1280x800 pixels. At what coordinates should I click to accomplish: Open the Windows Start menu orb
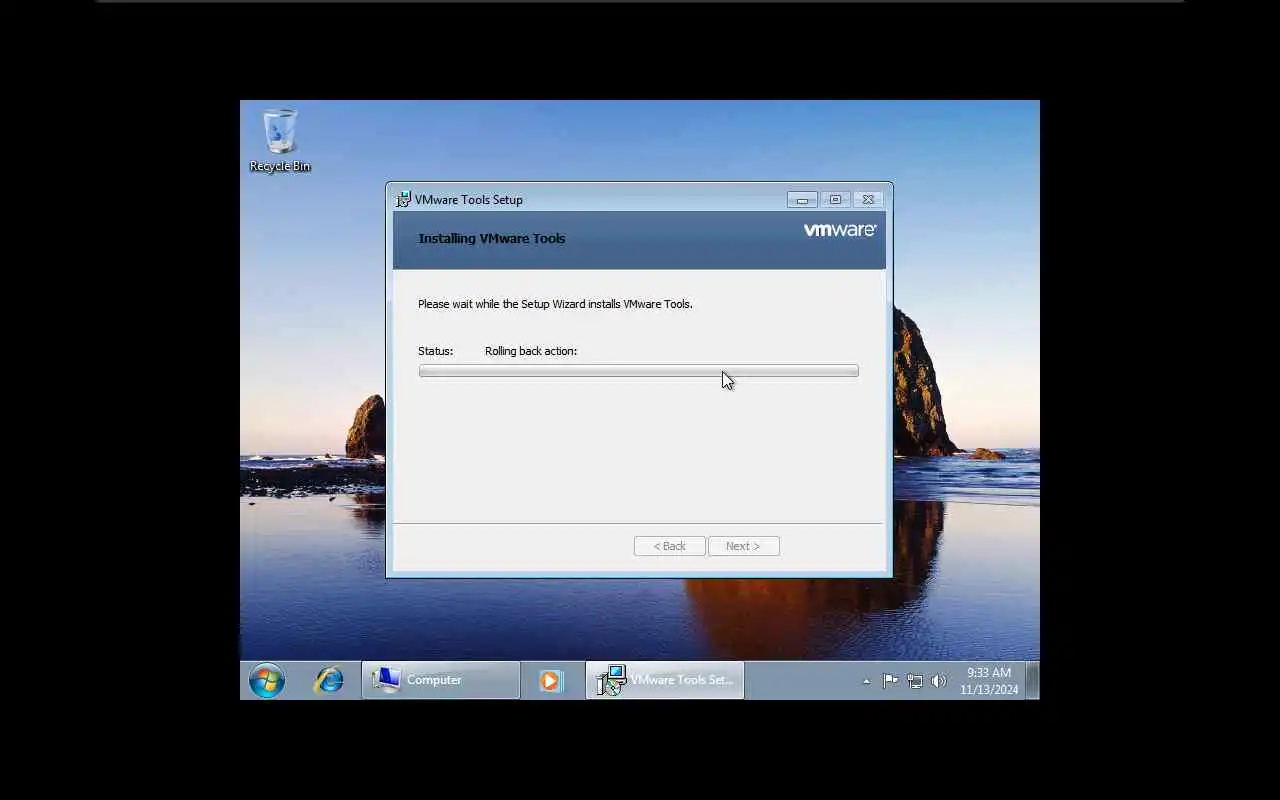[267, 681]
